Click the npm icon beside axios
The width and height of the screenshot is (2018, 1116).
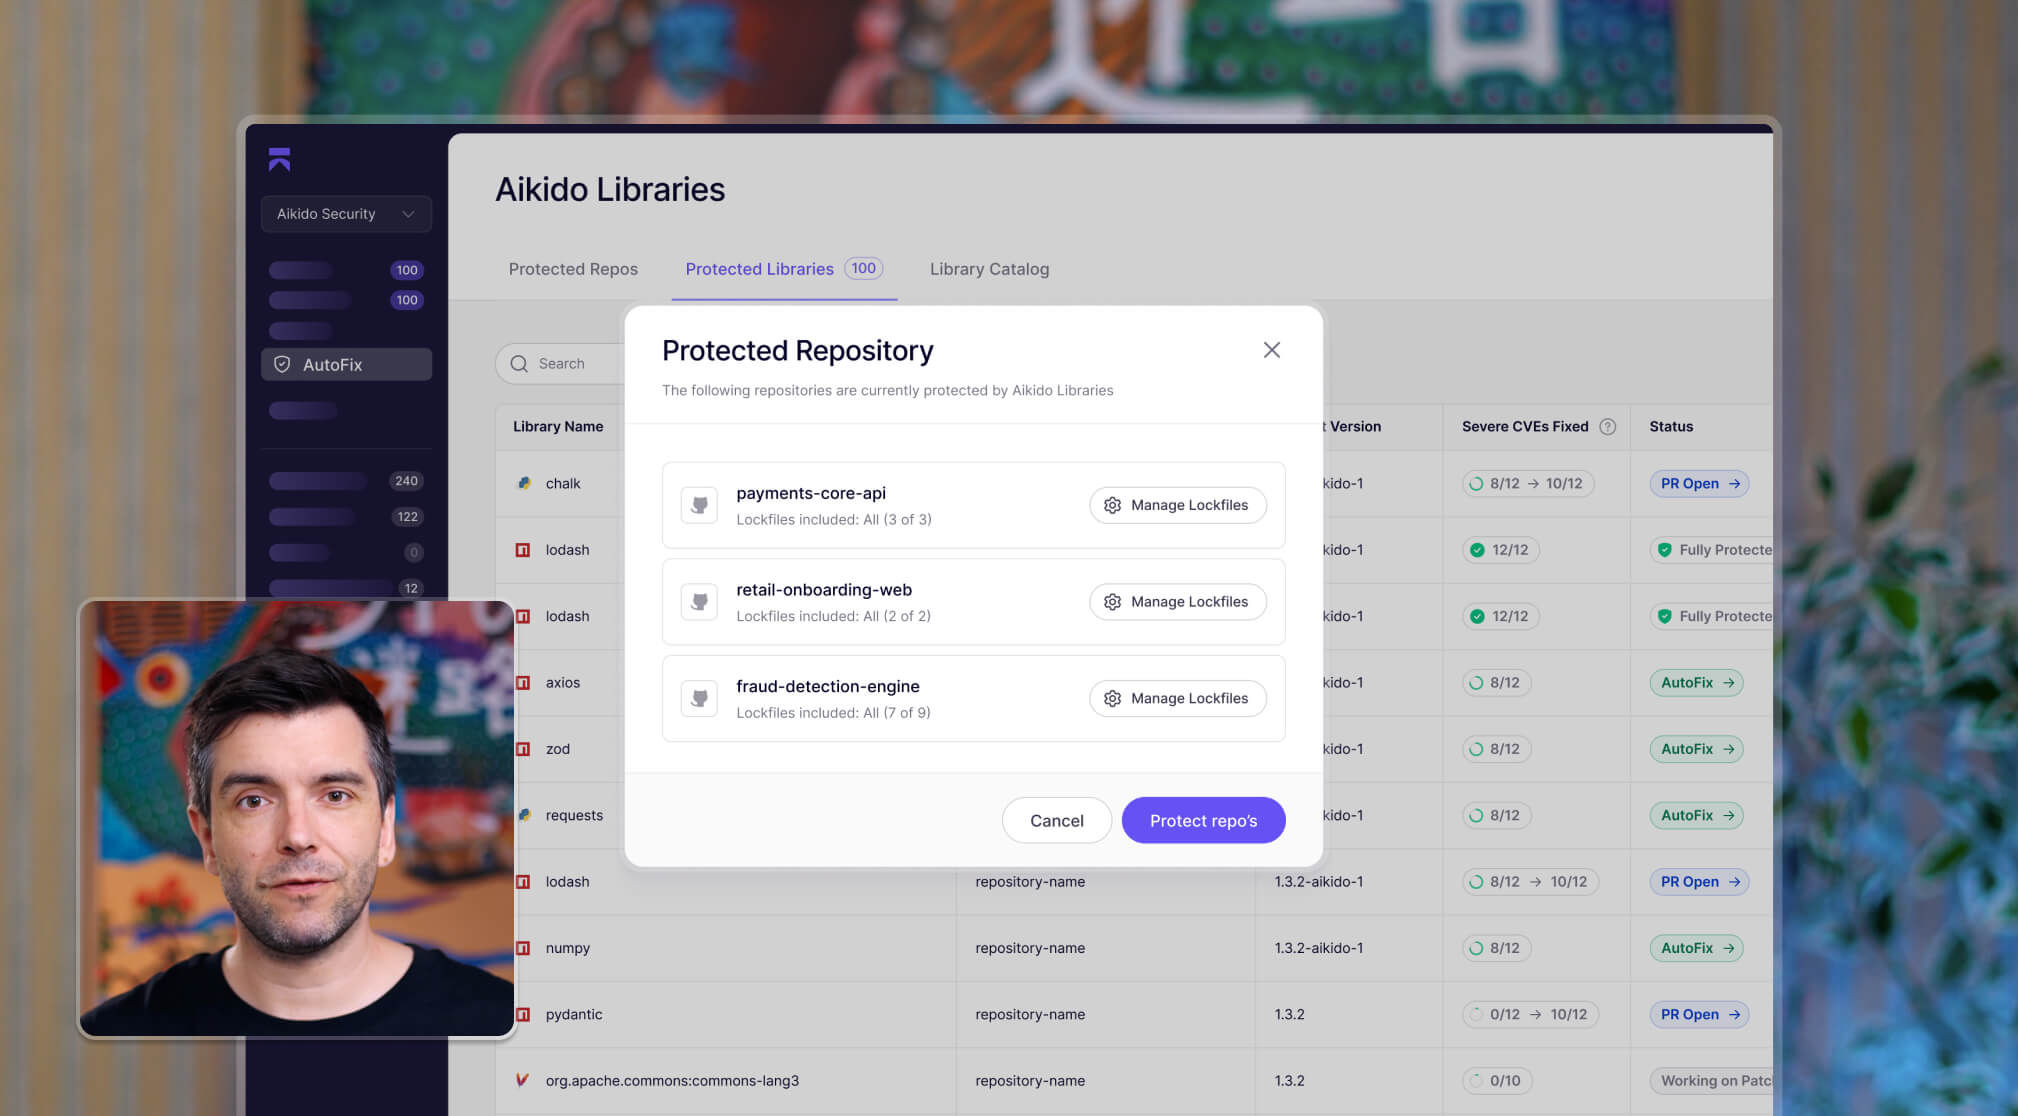(523, 683)
